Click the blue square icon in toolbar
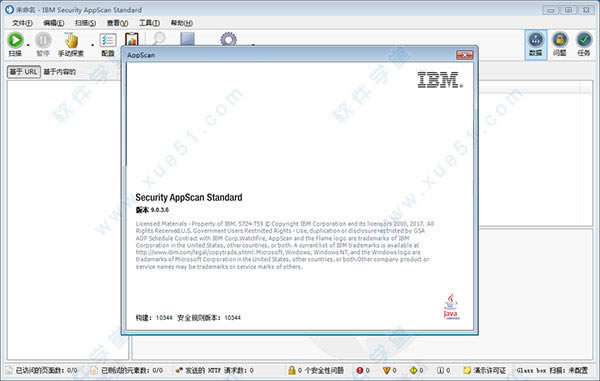Viewport: 600px width, 381px height. [188, 38]
